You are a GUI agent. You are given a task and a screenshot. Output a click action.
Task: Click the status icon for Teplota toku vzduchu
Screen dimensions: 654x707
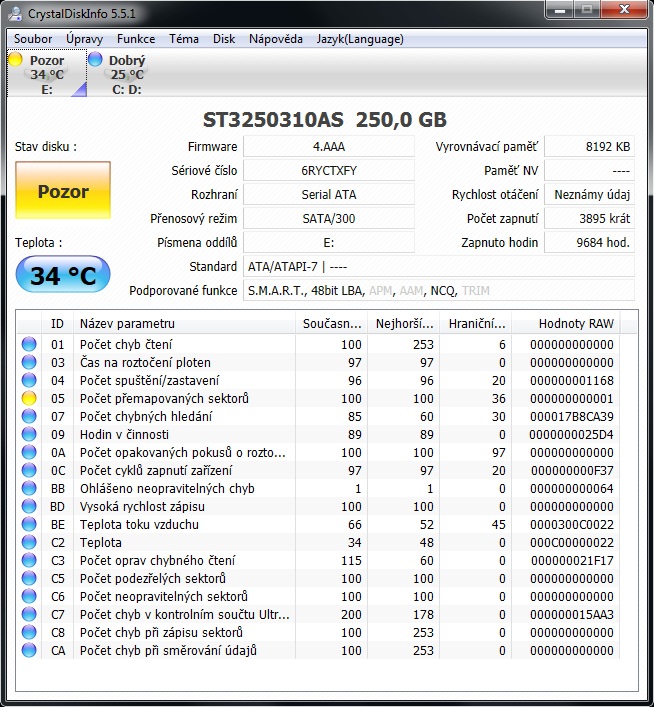[29, 525]
